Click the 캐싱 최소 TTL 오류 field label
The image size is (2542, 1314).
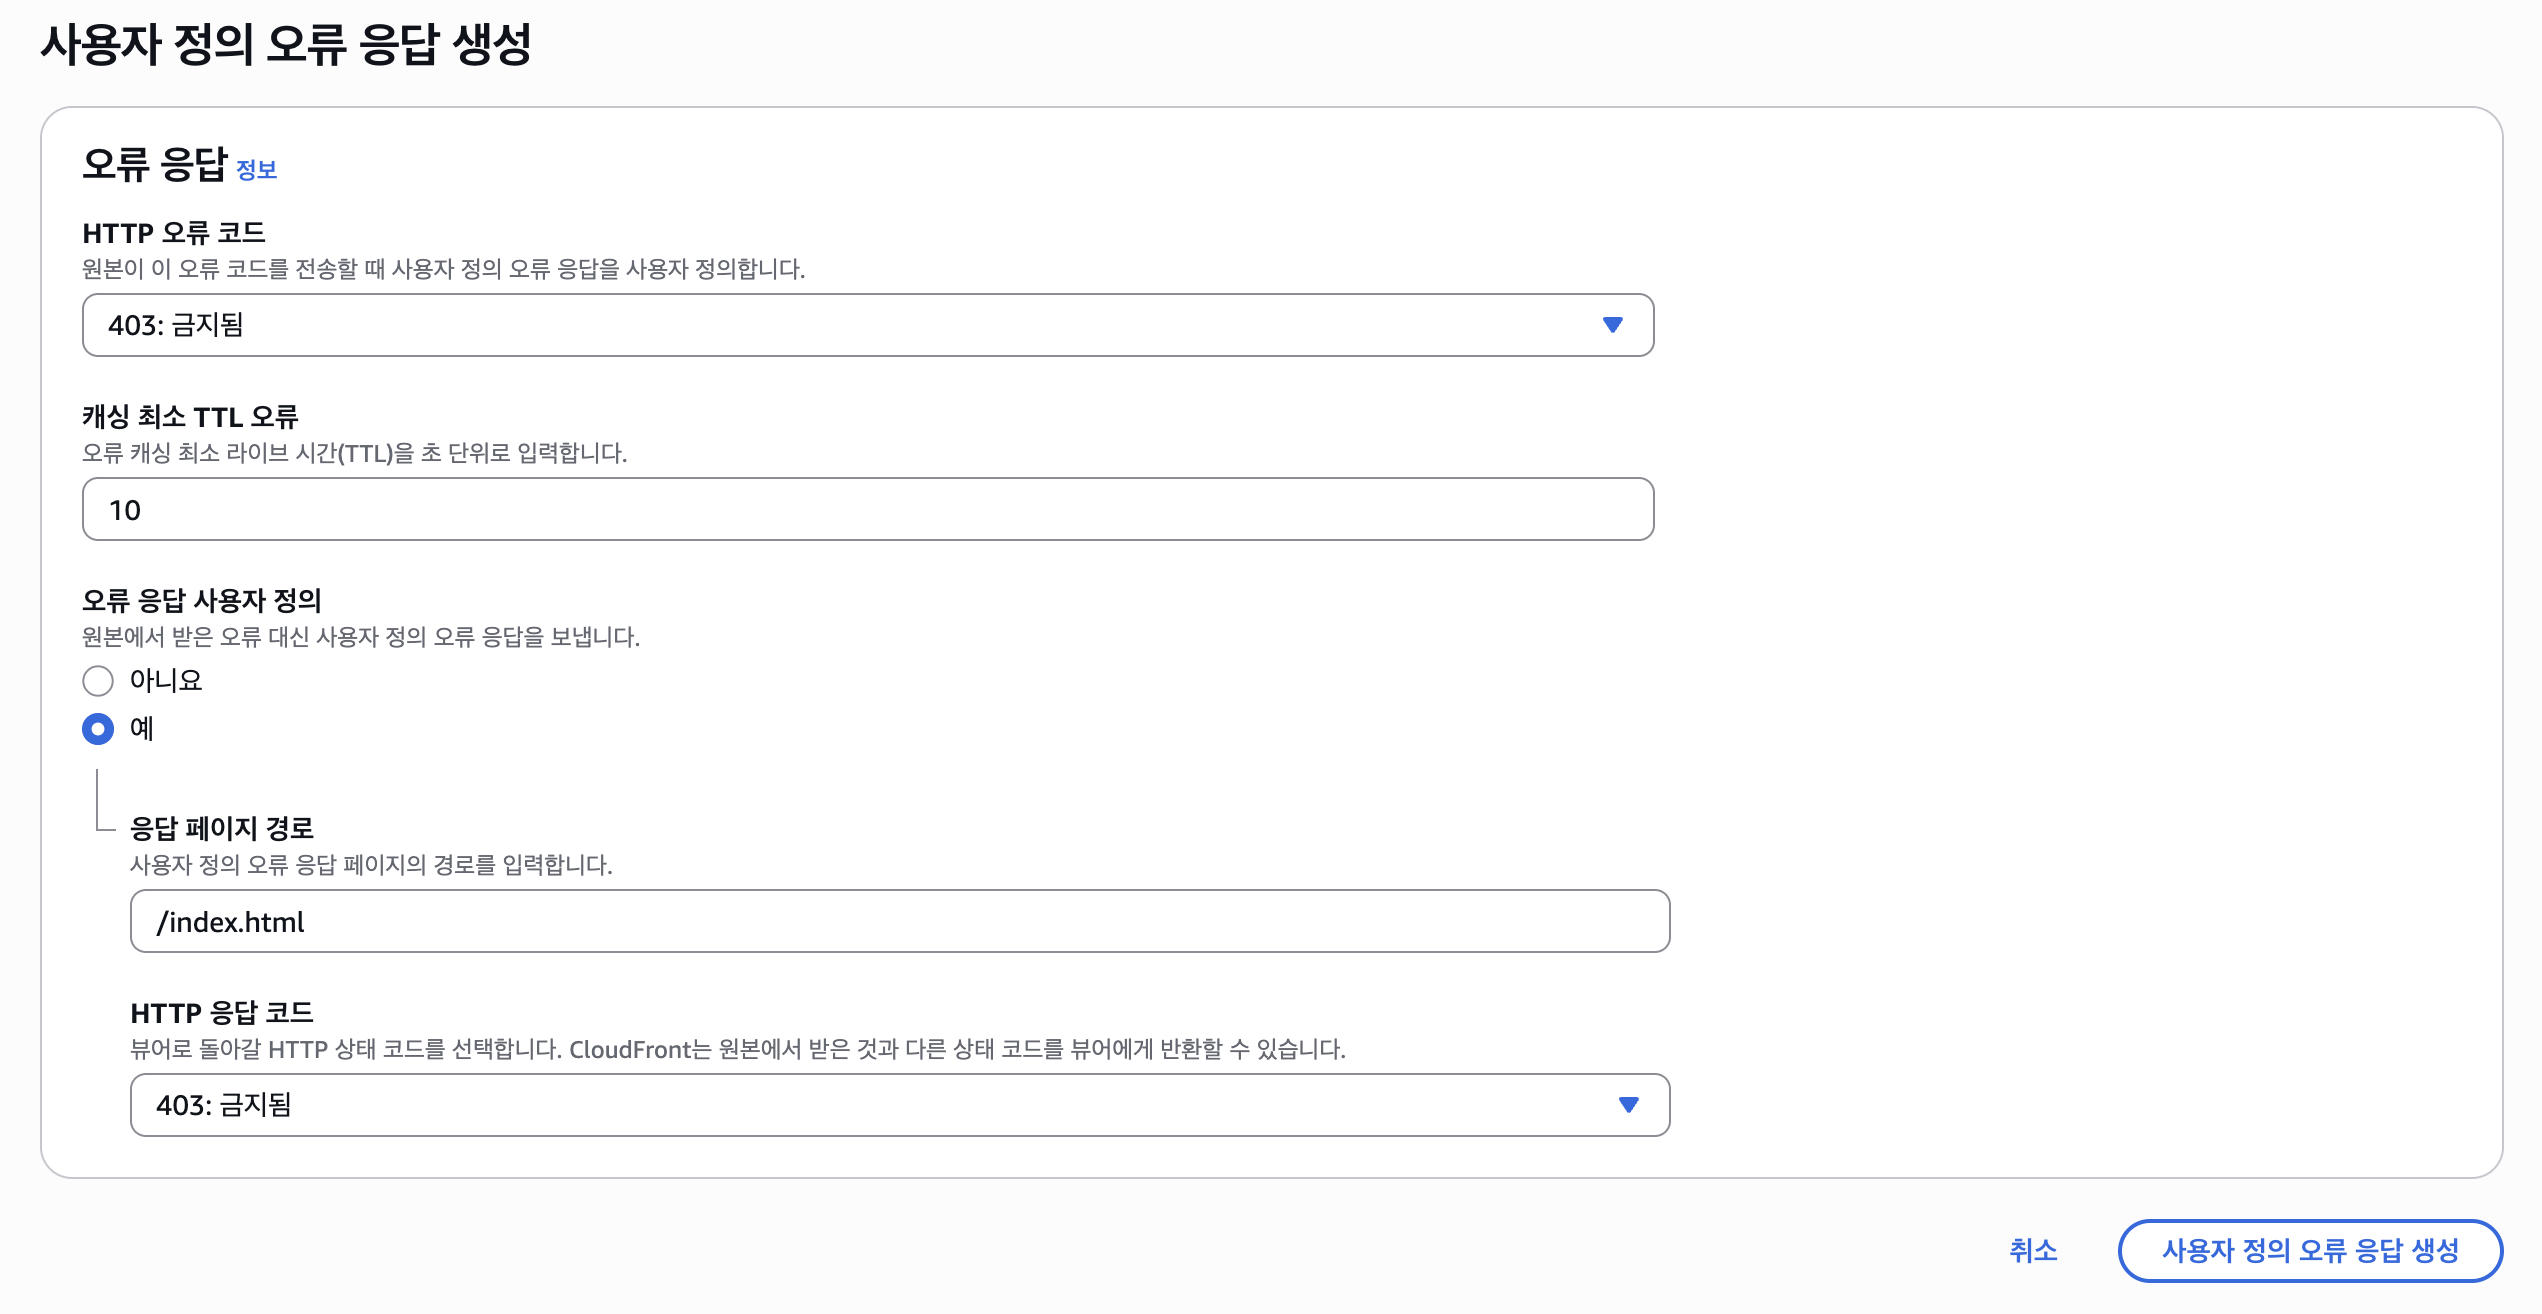190,417
